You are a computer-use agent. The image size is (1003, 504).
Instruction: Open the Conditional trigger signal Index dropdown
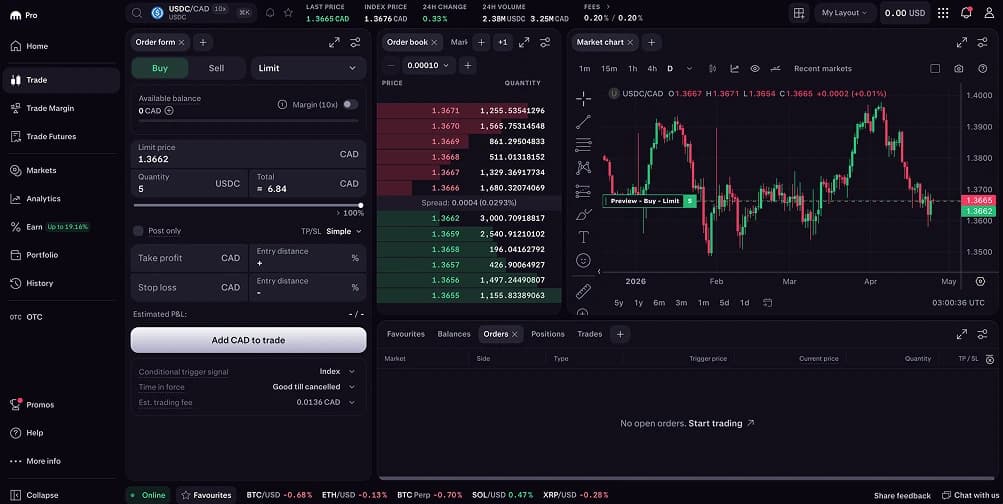click(x=337, y=371)
